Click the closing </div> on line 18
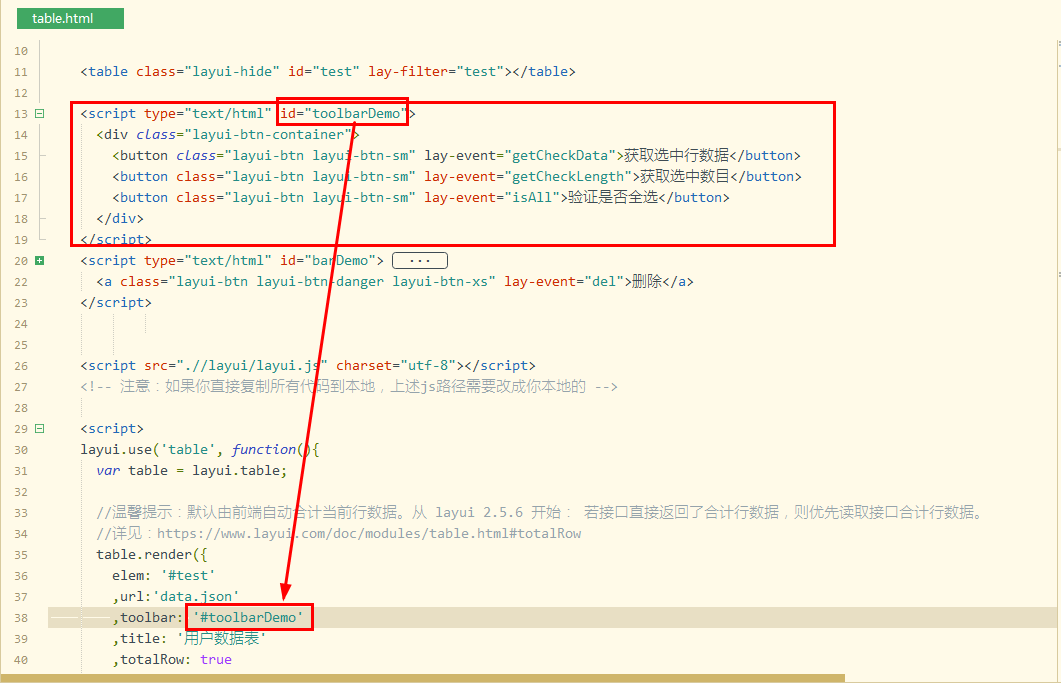1061x683 pixels. tap(120, 219)
